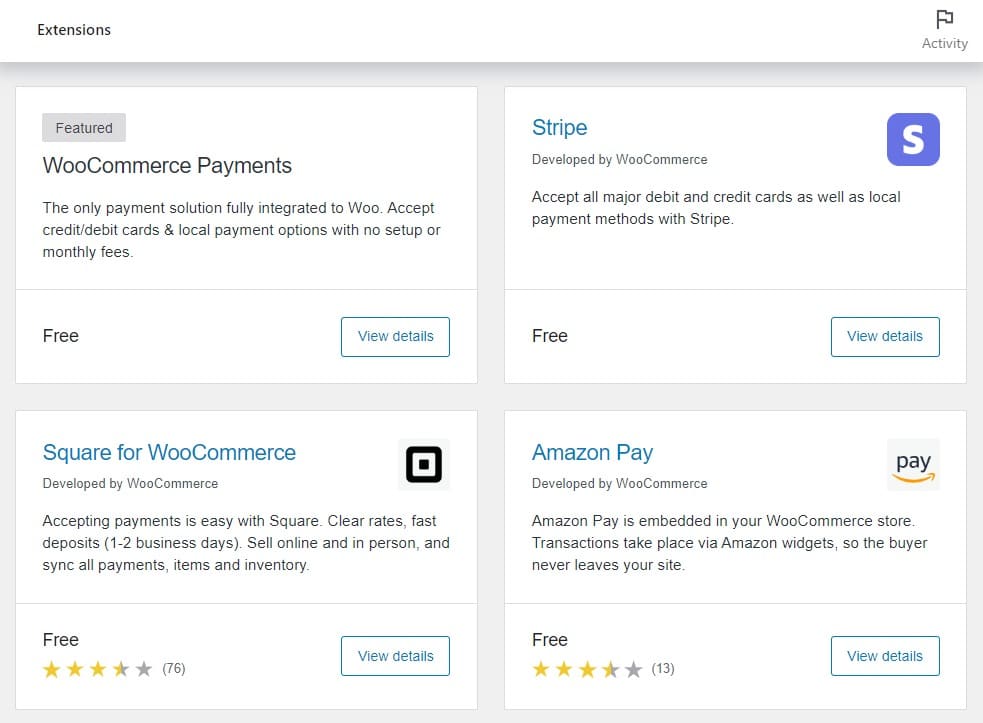This screenshot has height=723, width=983.
Task: Click the Featured badge on WooCommerce Payments
Action: click(83, 127)
